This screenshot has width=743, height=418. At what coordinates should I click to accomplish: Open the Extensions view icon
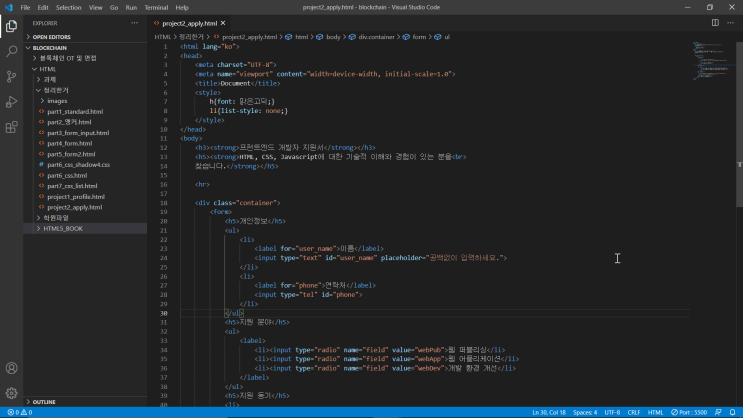pos(11,127)
